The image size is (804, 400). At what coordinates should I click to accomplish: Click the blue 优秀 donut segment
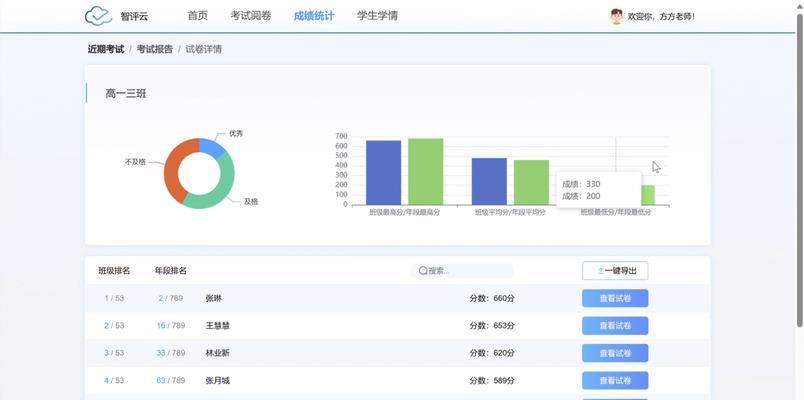[213, 147]
